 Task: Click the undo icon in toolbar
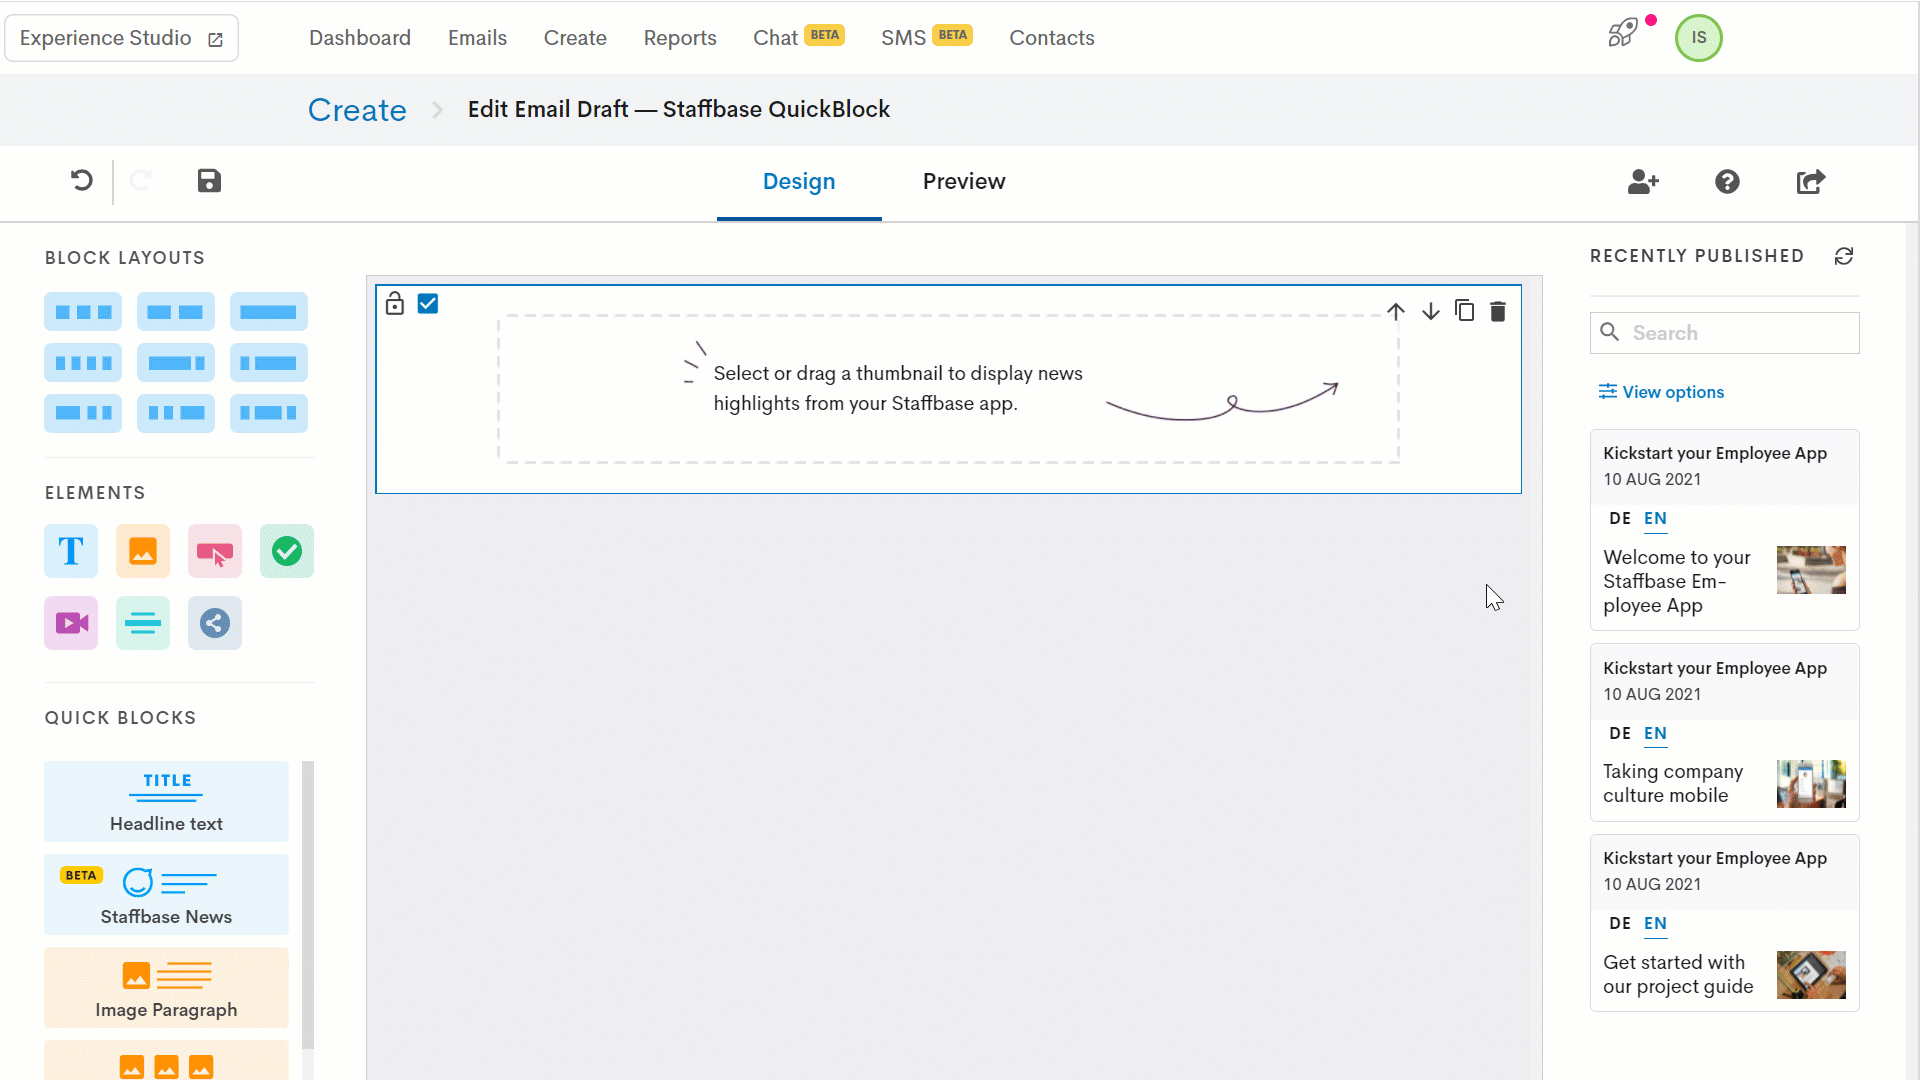coord(82,181)
